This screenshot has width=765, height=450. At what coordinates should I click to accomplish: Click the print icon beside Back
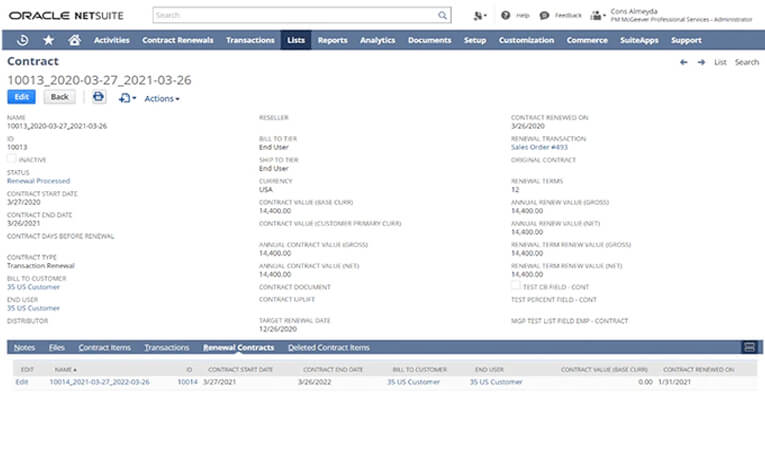98,97
